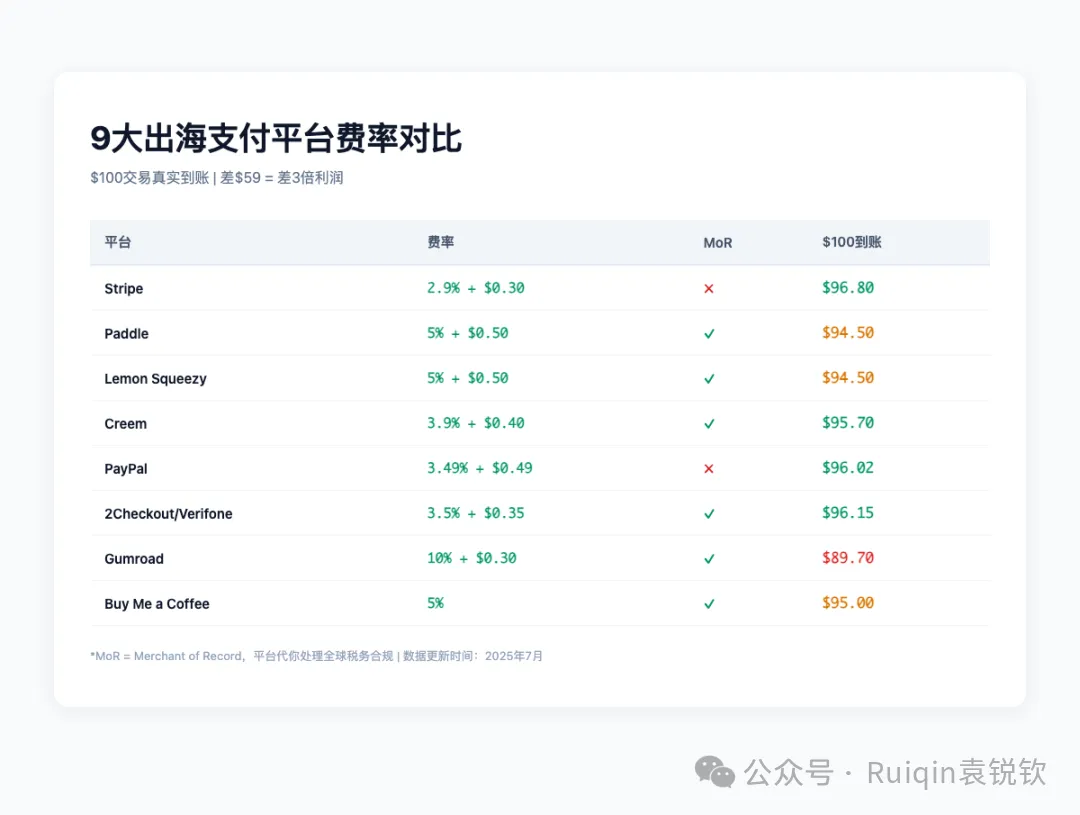The width and height of the screenshot is (1080, 815).
Task: Select the fee rate 2.9% + $0.30
Action: pyautogui.click(x=476, y=288)
